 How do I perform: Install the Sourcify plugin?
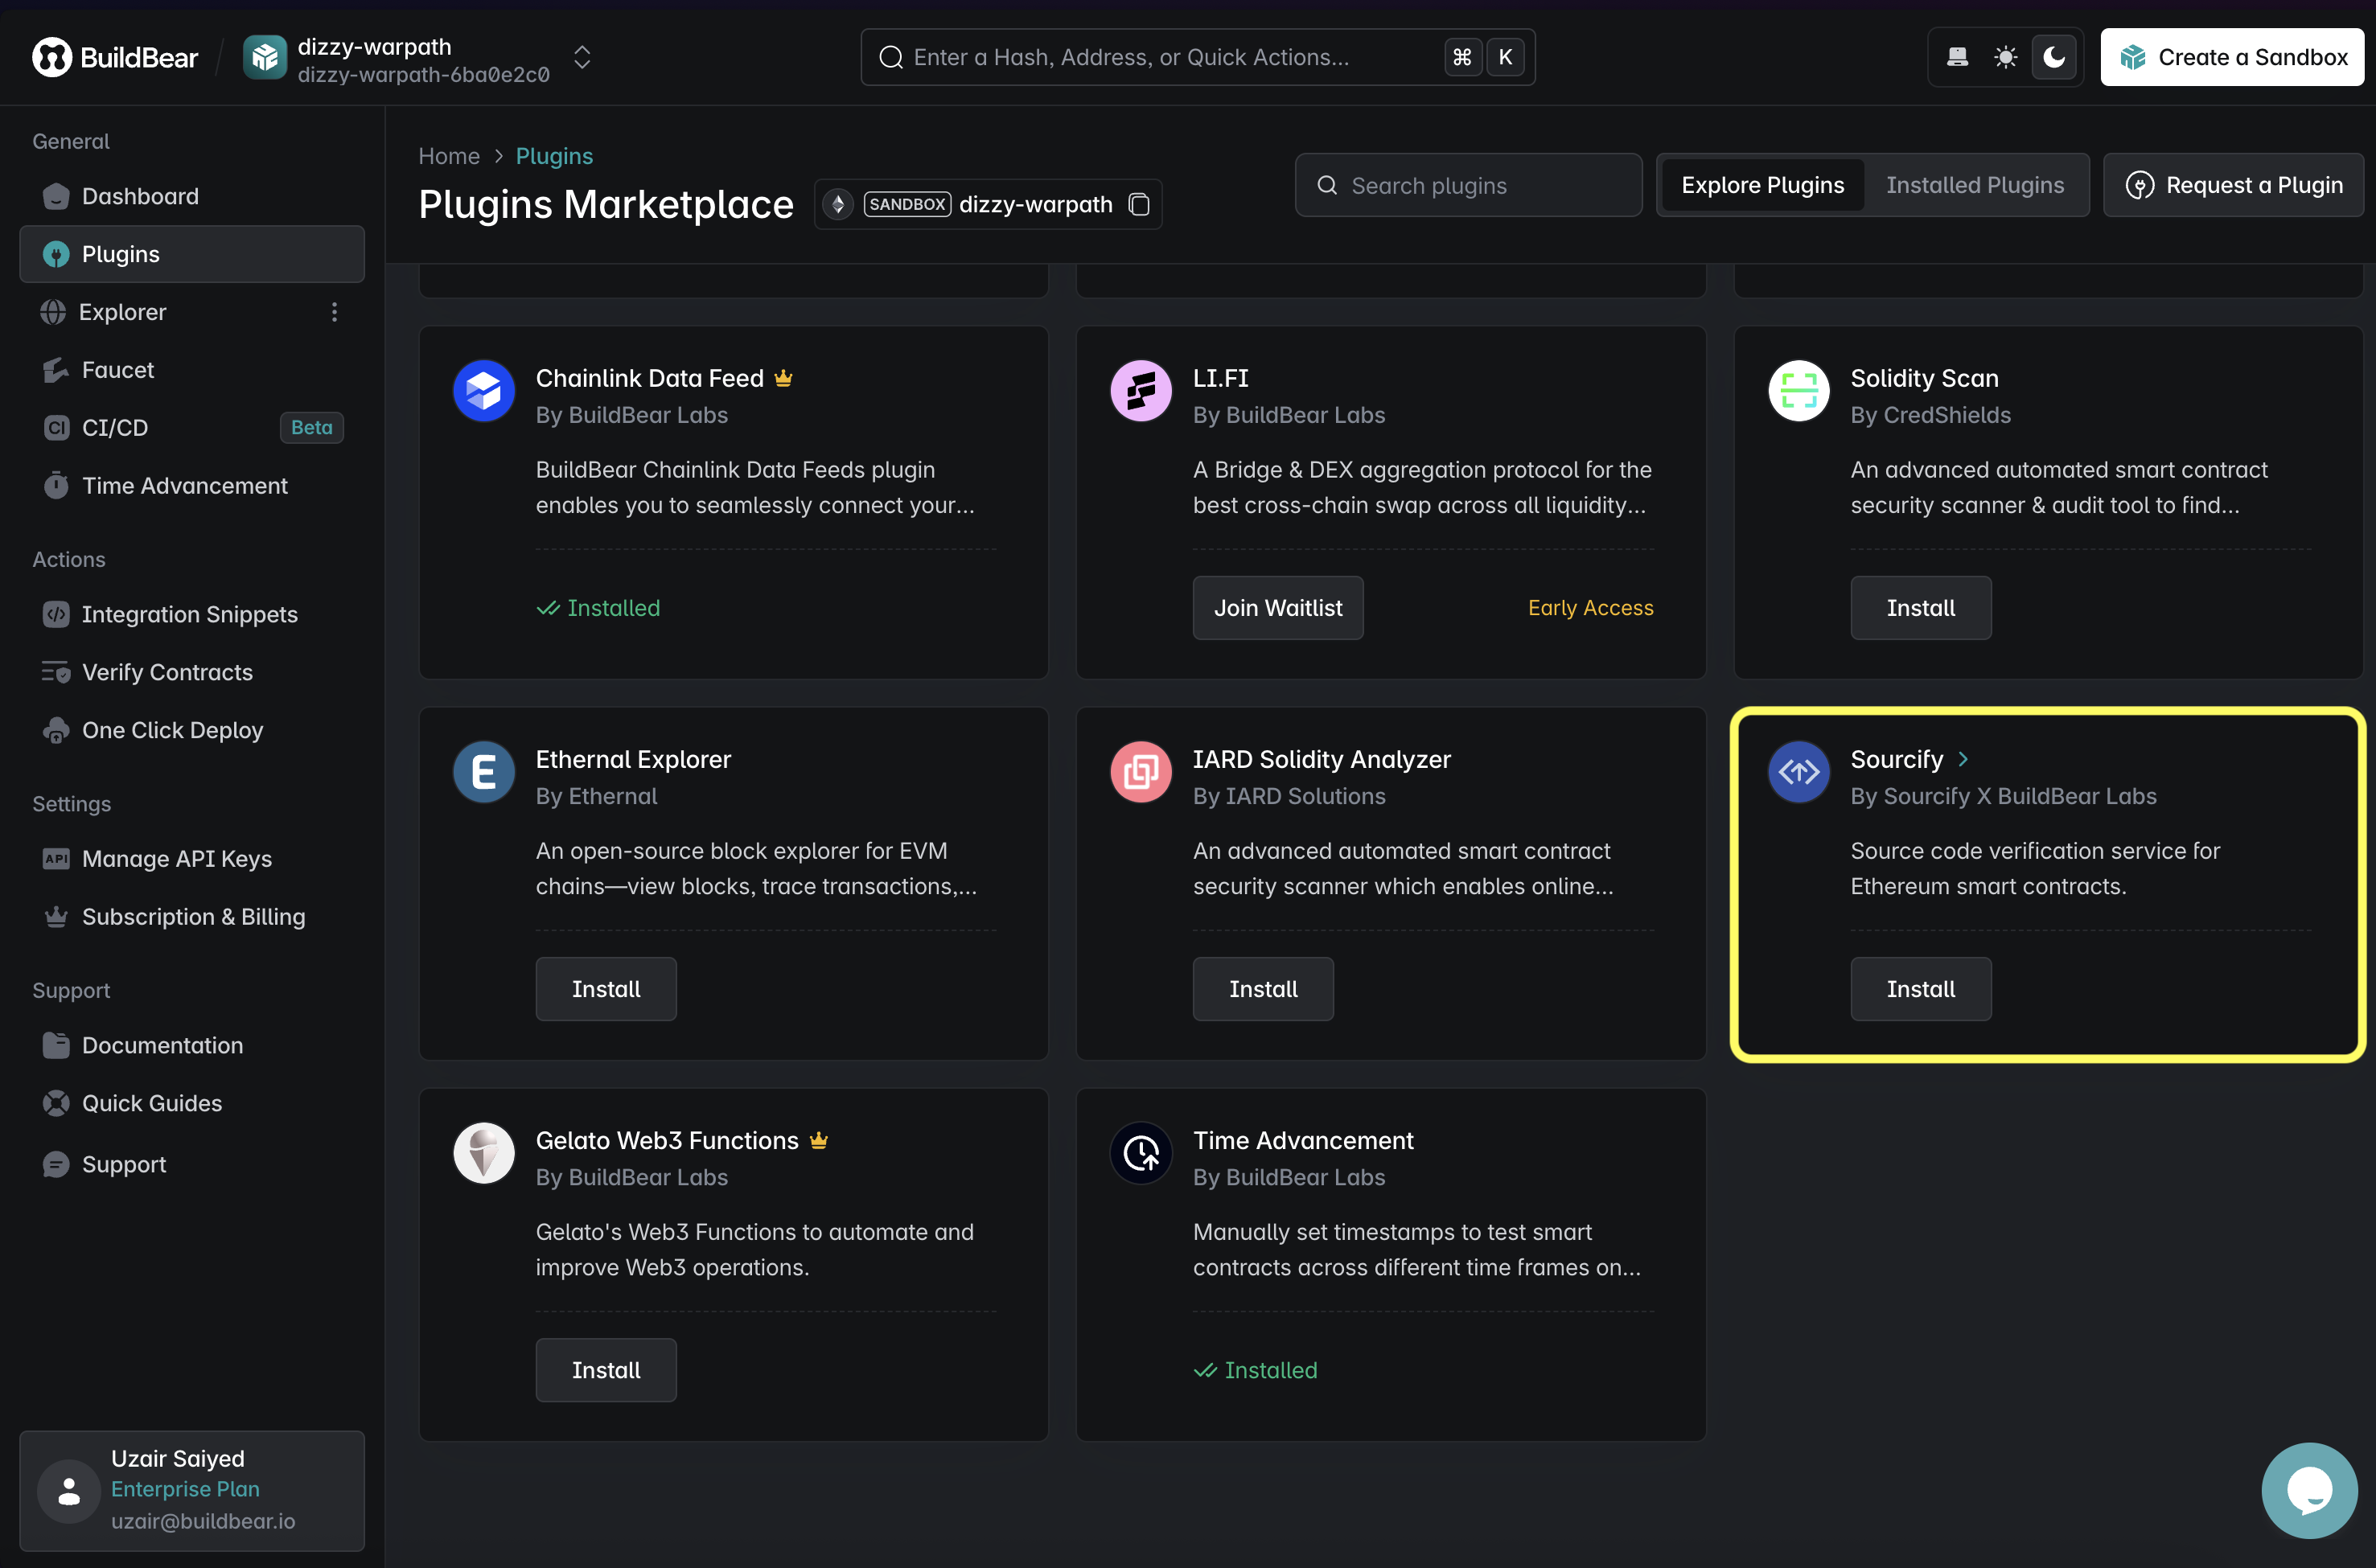click(x=1921, y=989)
